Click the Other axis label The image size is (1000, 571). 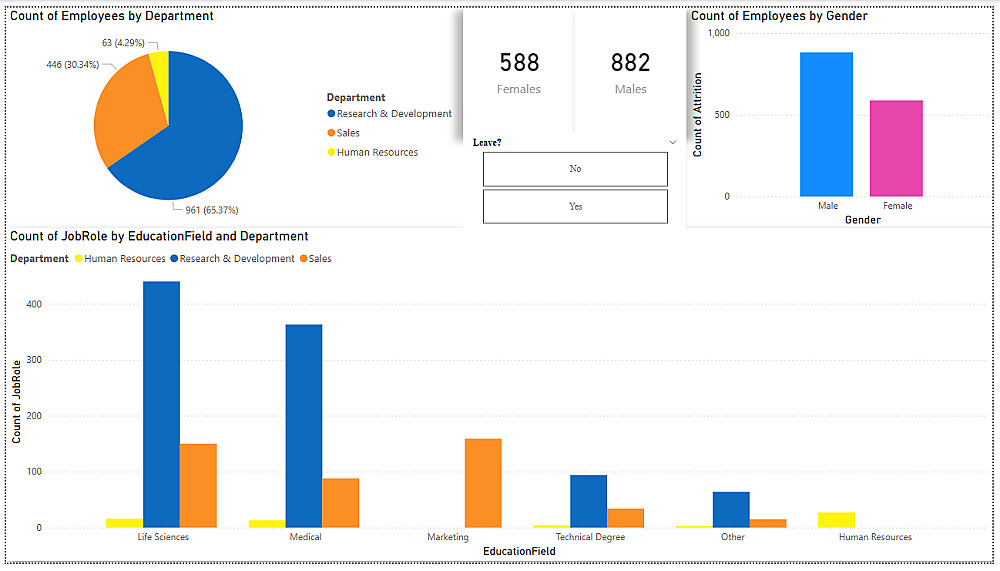[x=733, y=537]
